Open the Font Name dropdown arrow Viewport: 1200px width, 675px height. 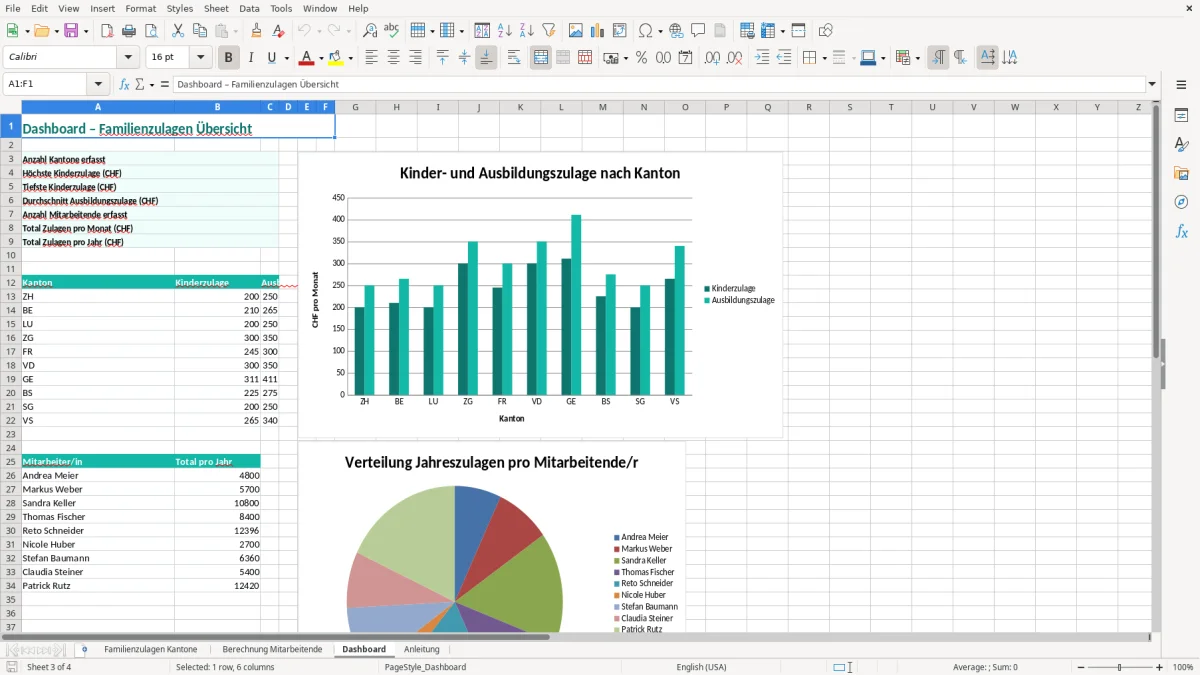coord(127,58)
